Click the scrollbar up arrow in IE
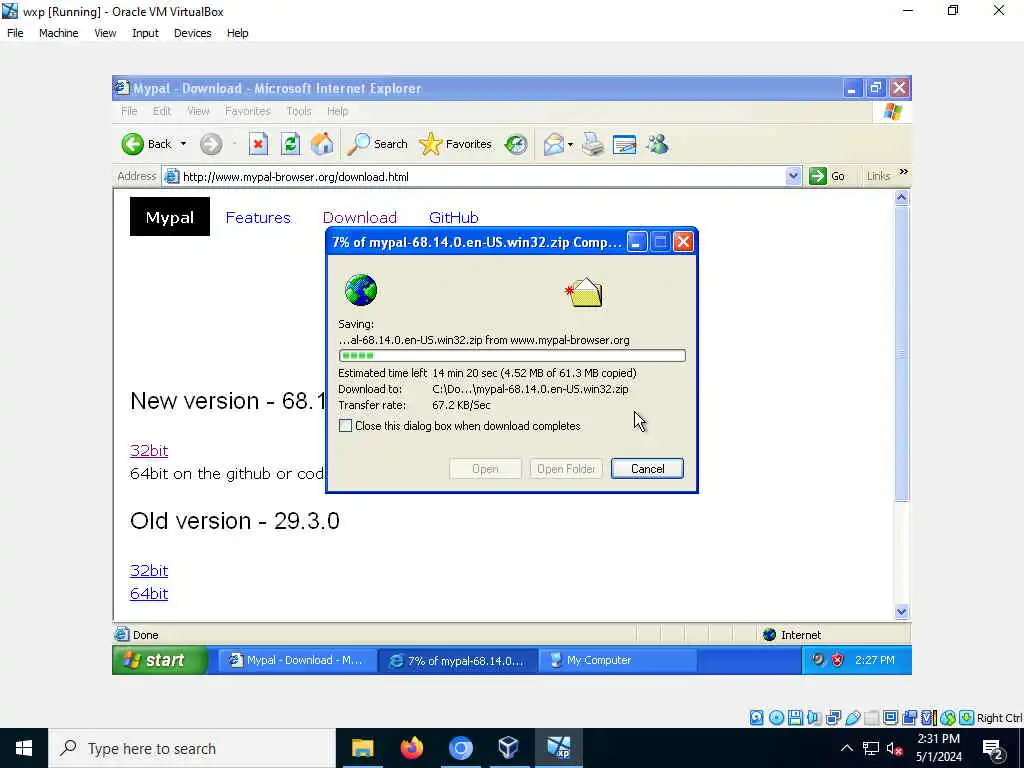The width and height of the screenshot is (1024, 768). point(901,197)
